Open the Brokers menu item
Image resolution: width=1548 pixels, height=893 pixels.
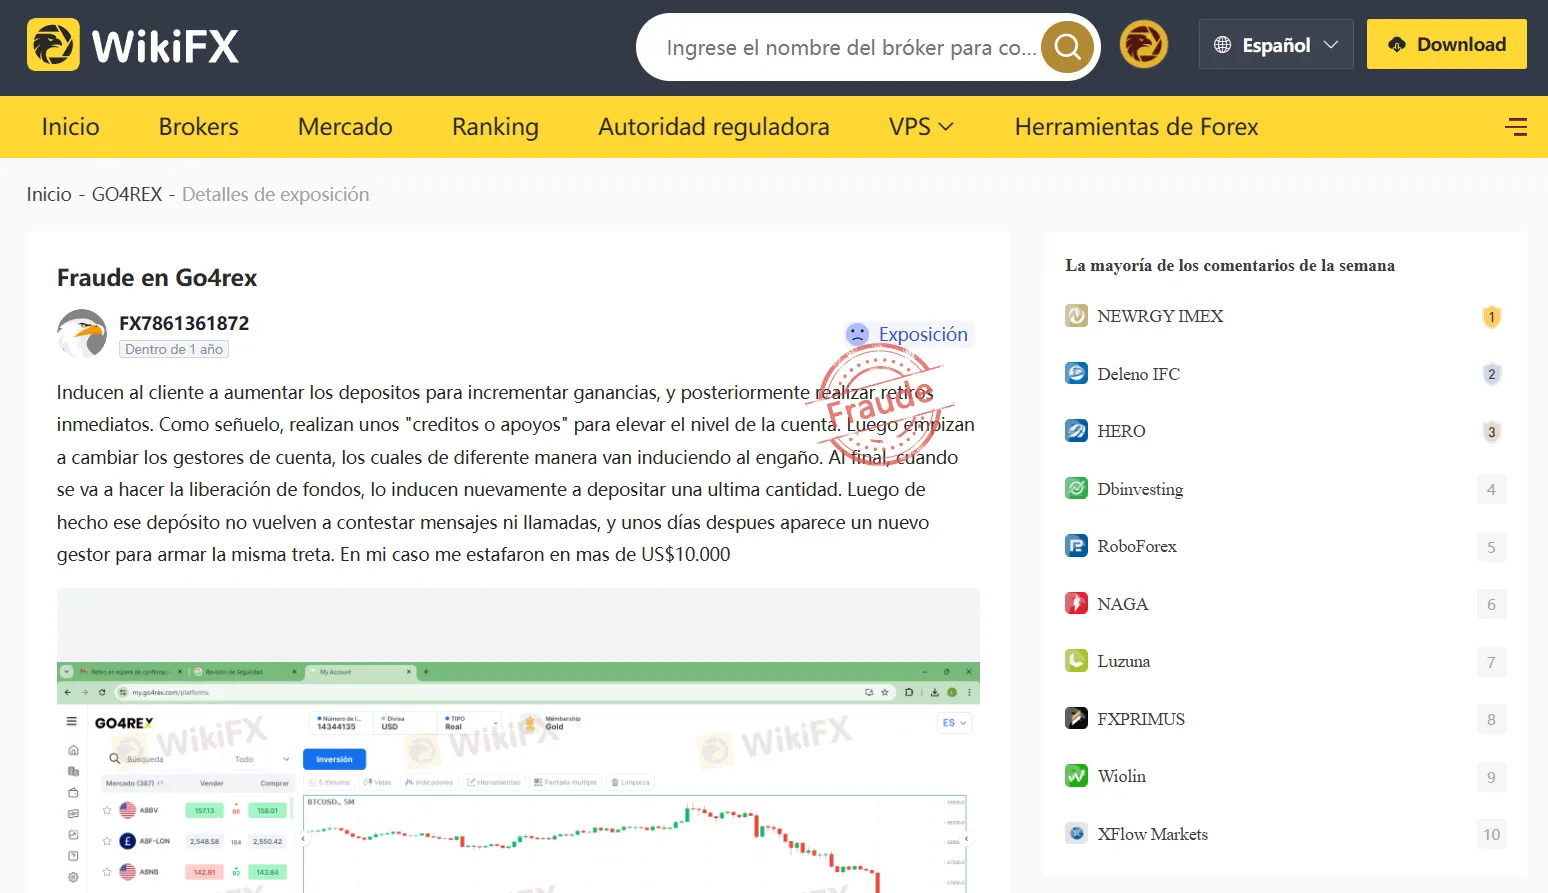click(x=199, y=127)
